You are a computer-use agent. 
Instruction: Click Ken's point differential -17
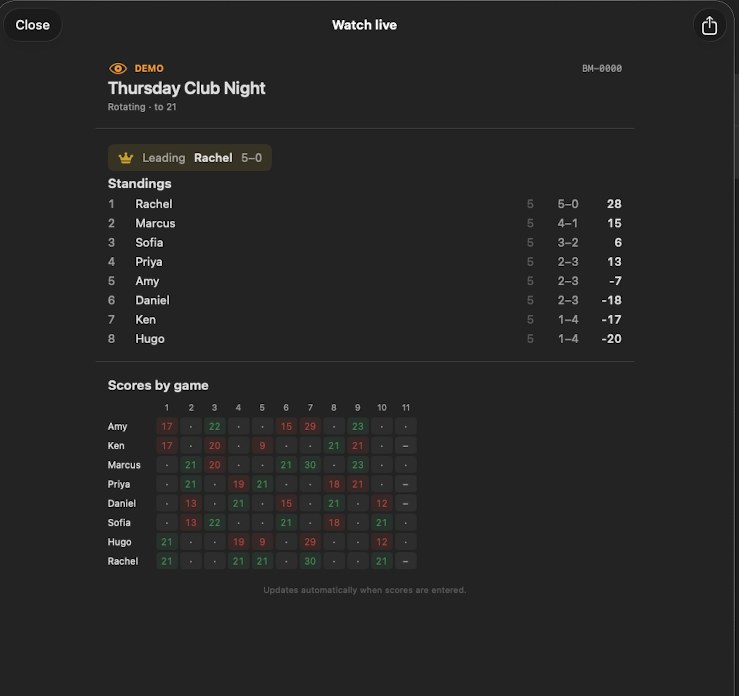612,320
